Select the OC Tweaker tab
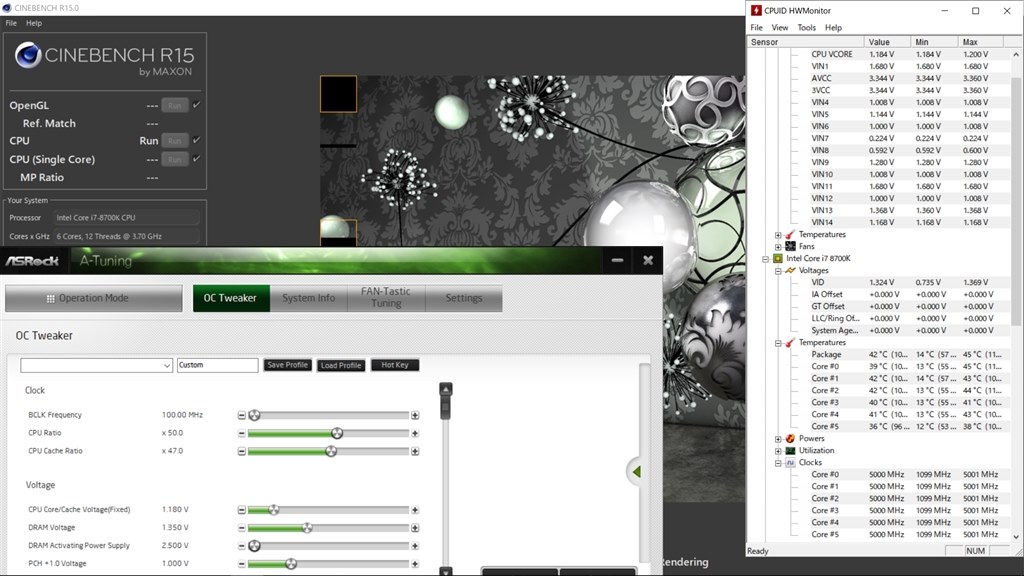 point(231,298)
